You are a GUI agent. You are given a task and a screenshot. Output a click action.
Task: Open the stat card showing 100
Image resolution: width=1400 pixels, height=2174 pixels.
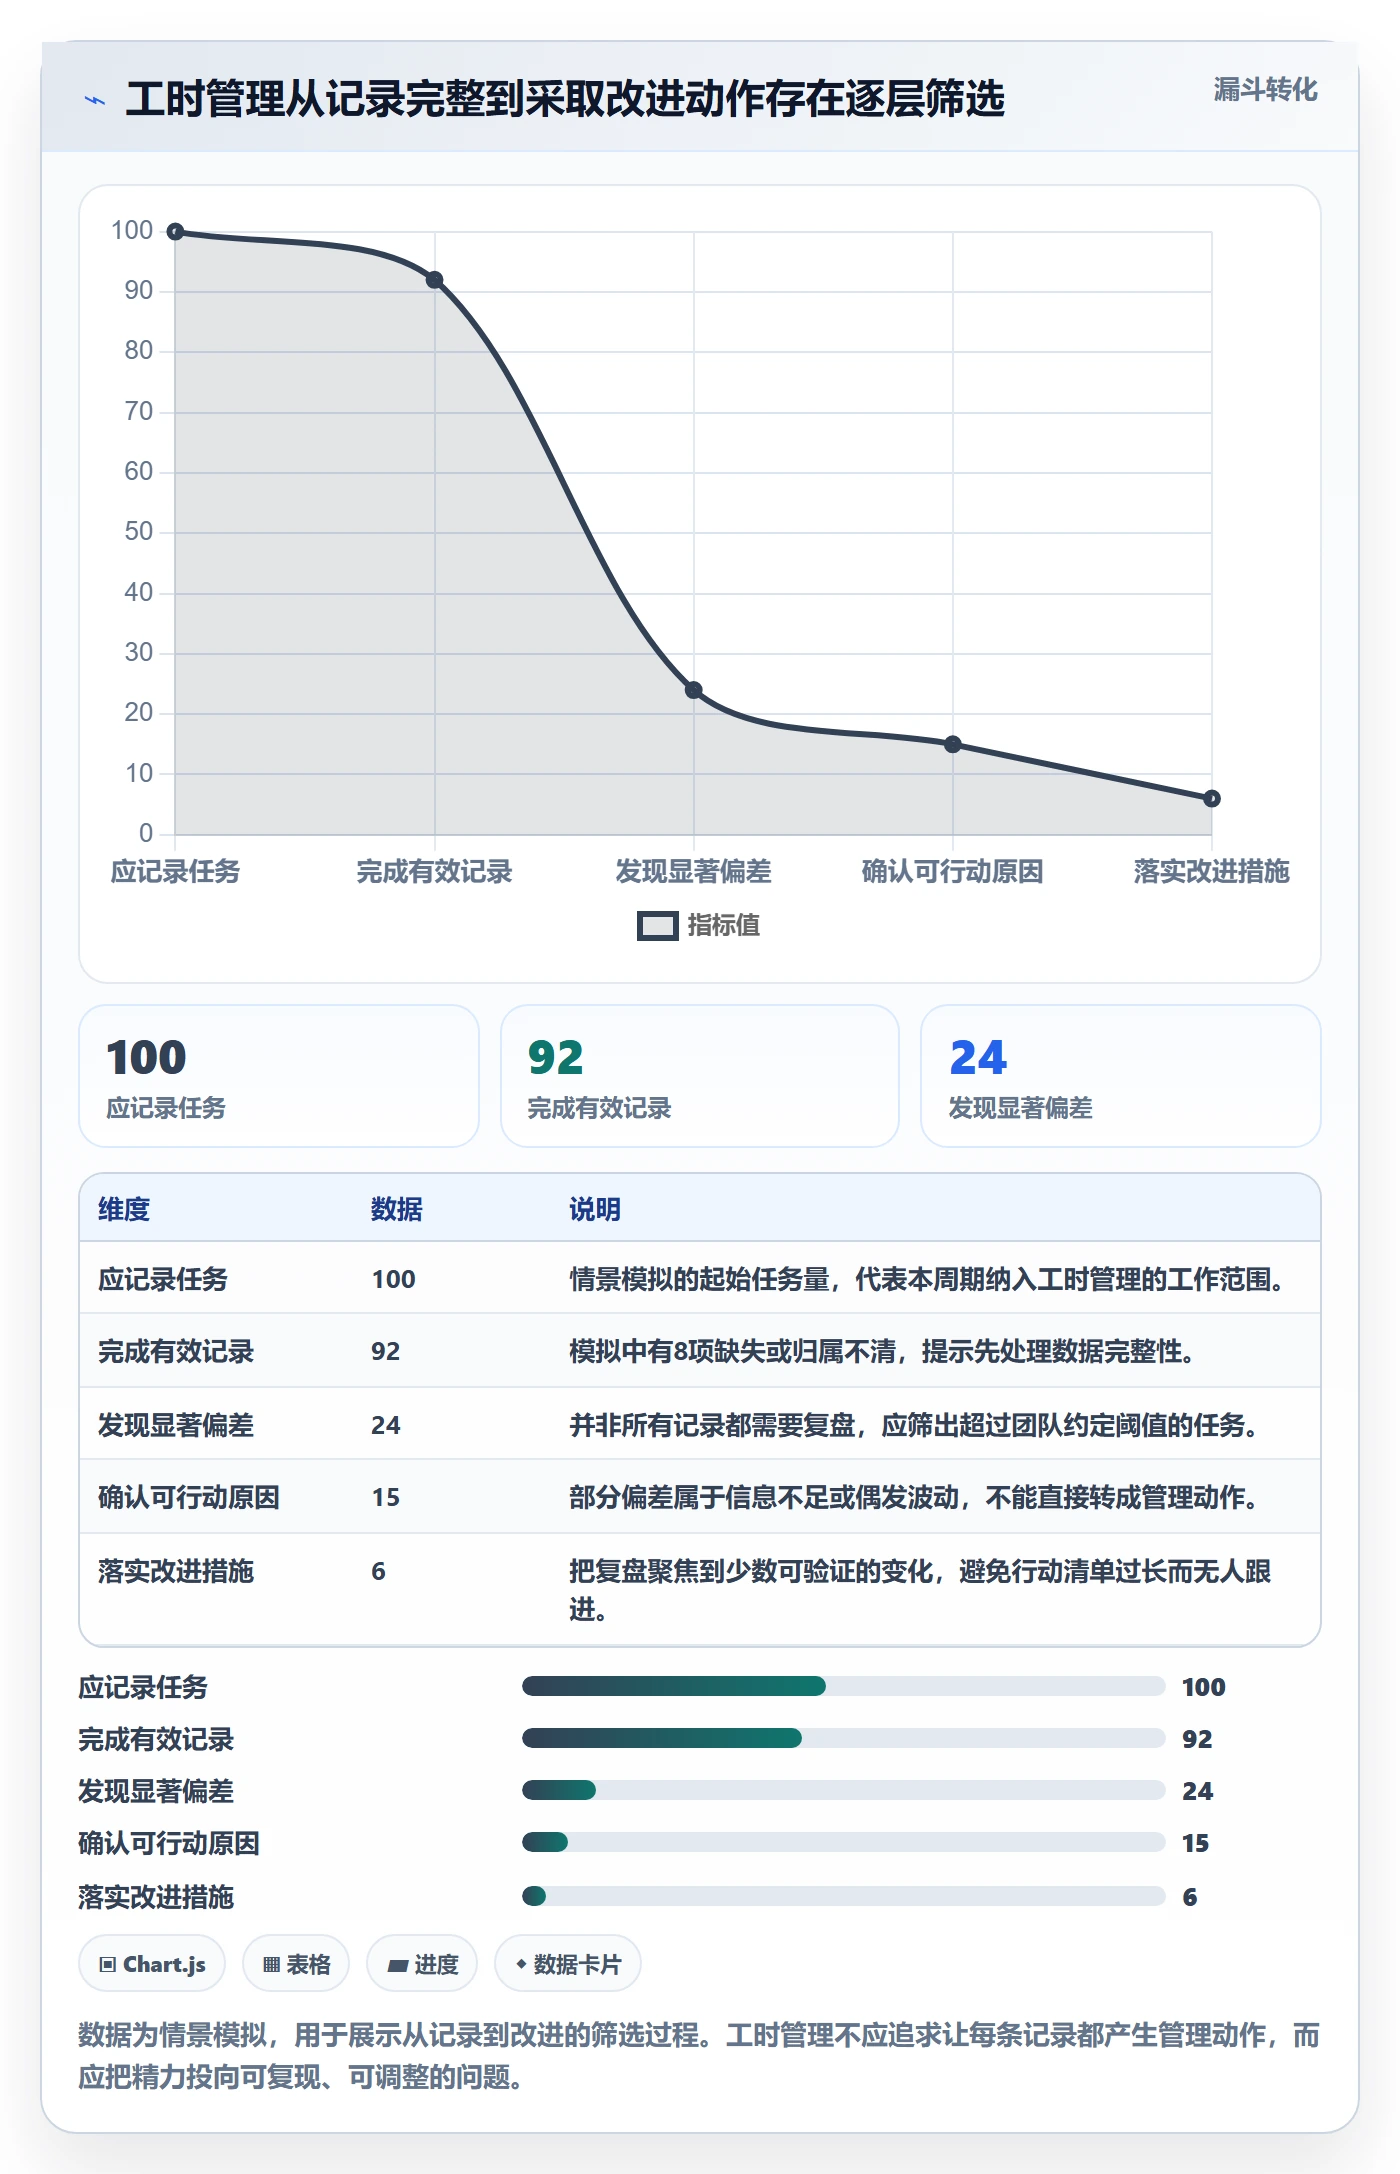click(x=279, y=1076)
